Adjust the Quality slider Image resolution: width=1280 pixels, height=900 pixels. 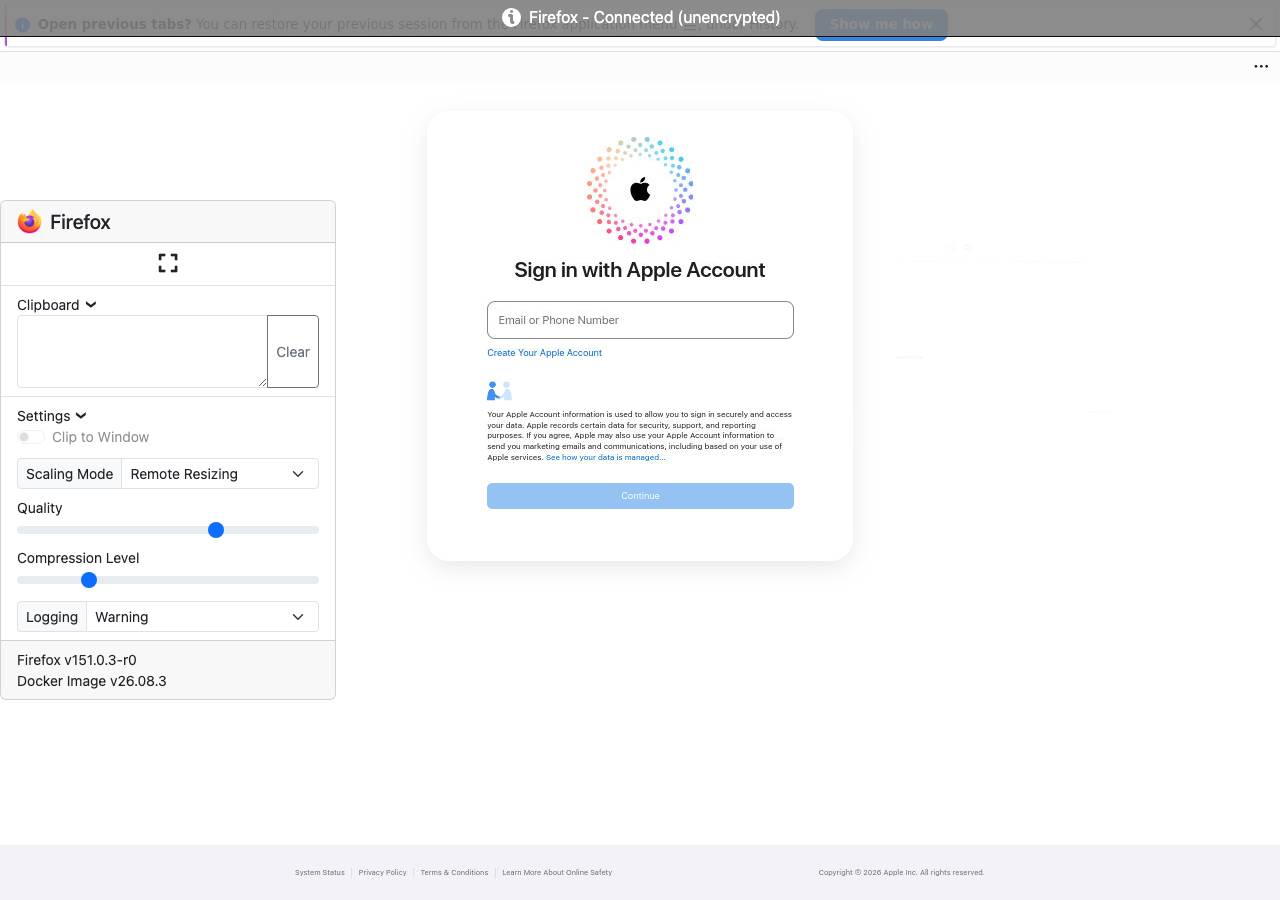click(168, 530)
